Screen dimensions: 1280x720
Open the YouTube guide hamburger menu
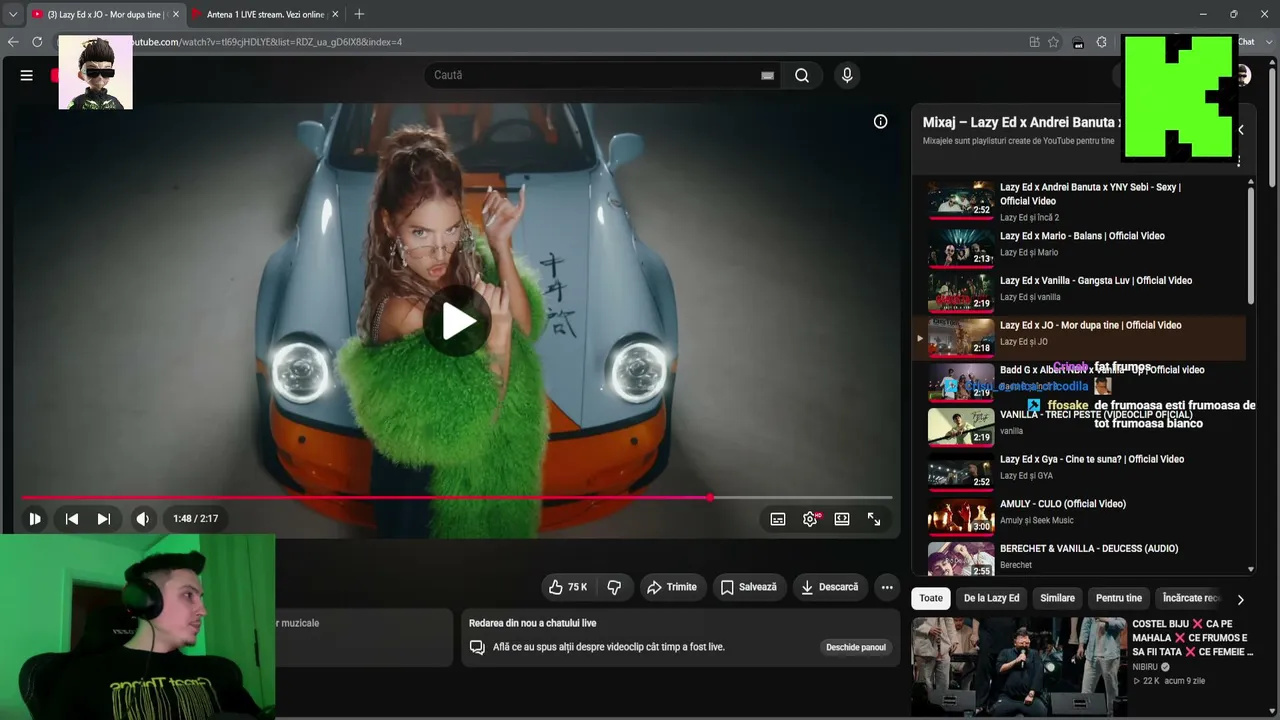[27, 75]
